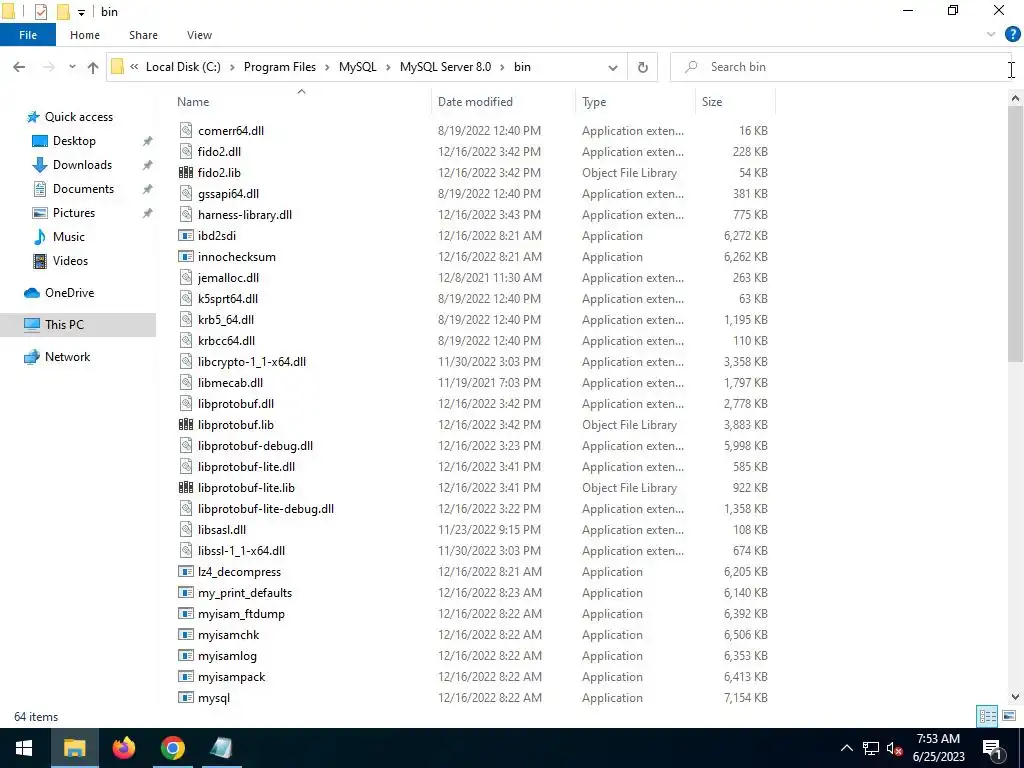Select the myisamchk application icon
1024x768 pixels.
coord(186,635)
